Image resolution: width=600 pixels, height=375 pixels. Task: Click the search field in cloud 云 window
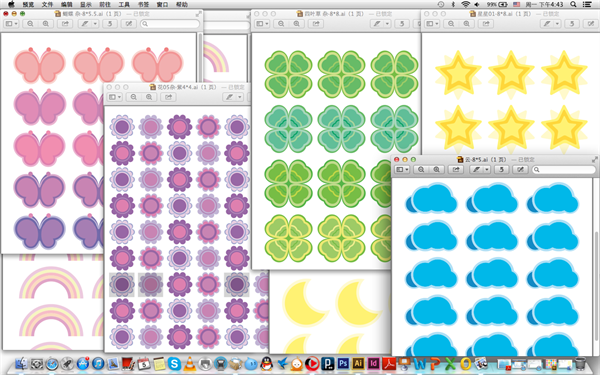[565, 170]
